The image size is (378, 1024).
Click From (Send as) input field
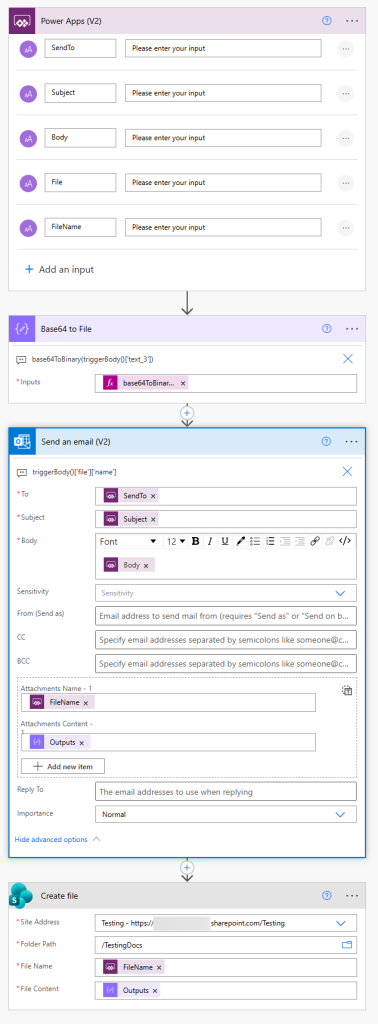[x=226, y=615]
